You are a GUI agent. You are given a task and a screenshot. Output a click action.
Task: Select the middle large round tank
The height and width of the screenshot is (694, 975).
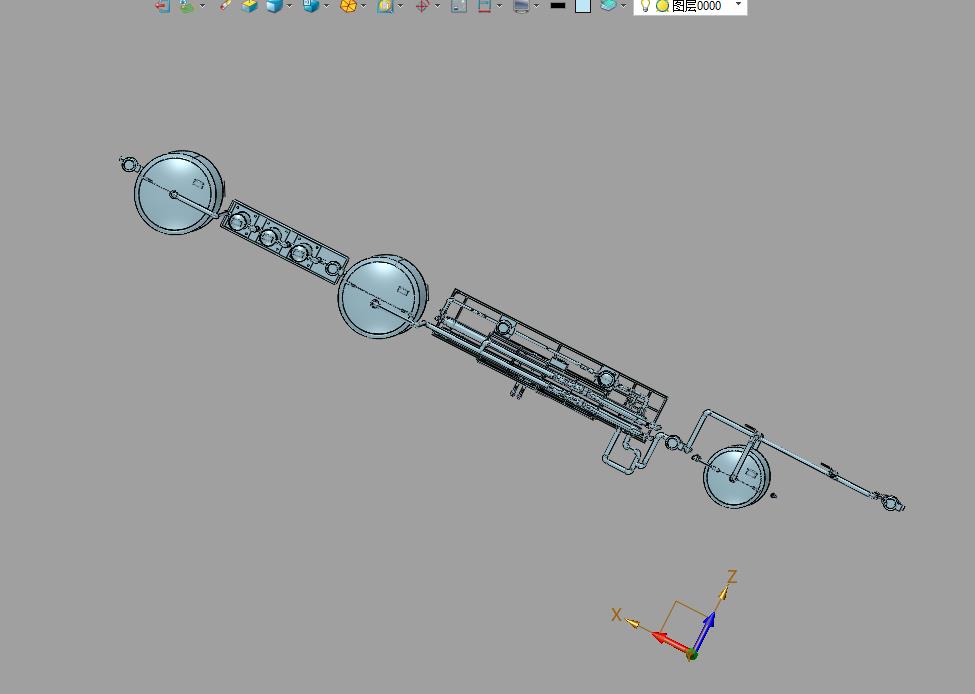click(x=382, y=296)
